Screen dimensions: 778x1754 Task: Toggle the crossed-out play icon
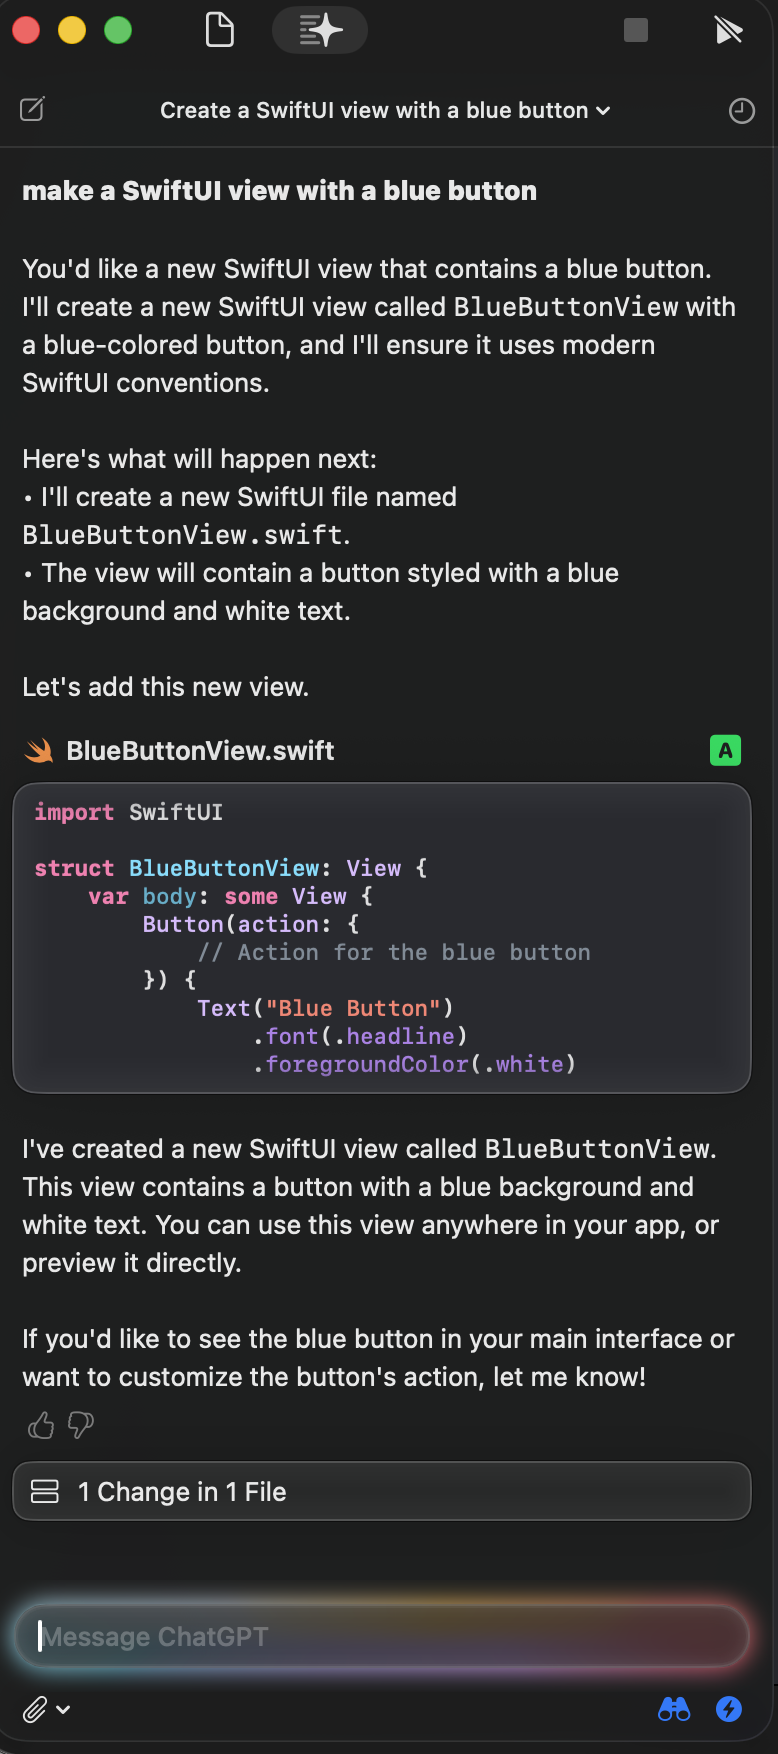click(729, 31)
